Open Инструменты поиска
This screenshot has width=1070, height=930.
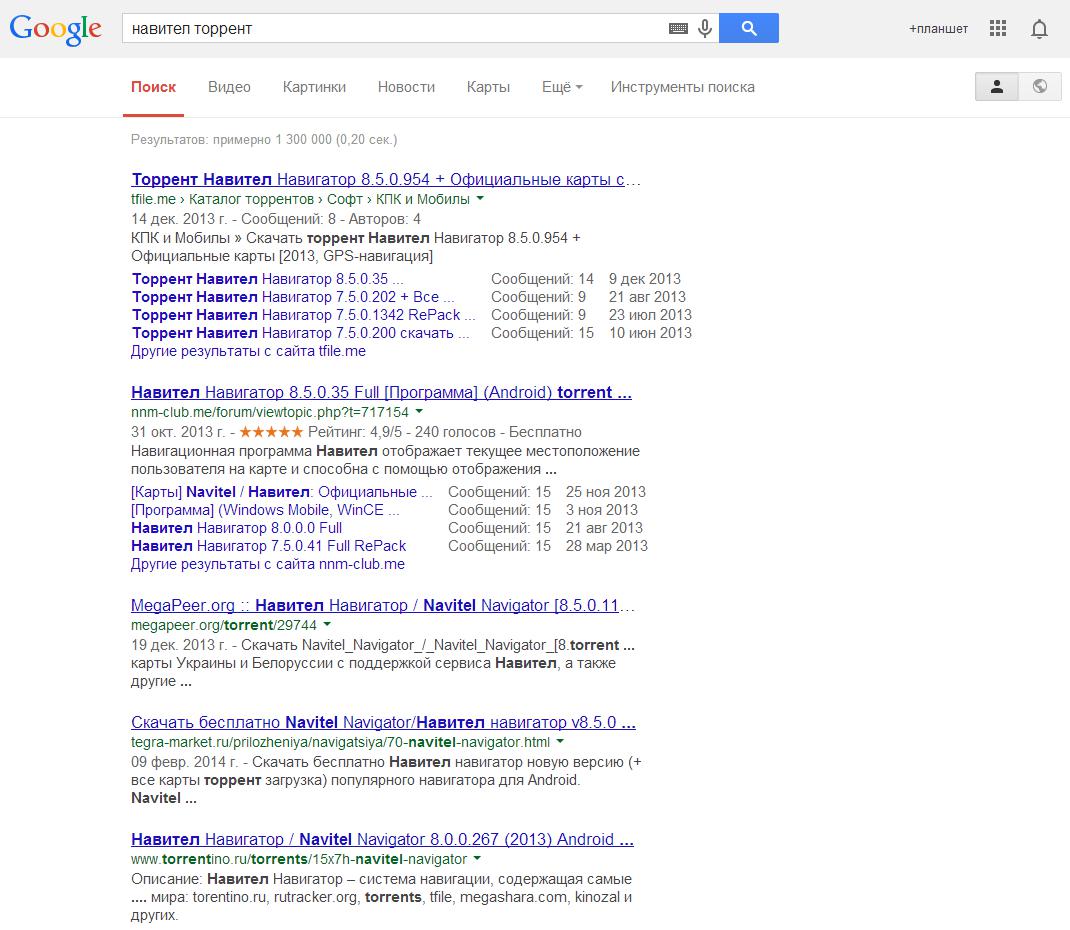click(x=682, y=87)
